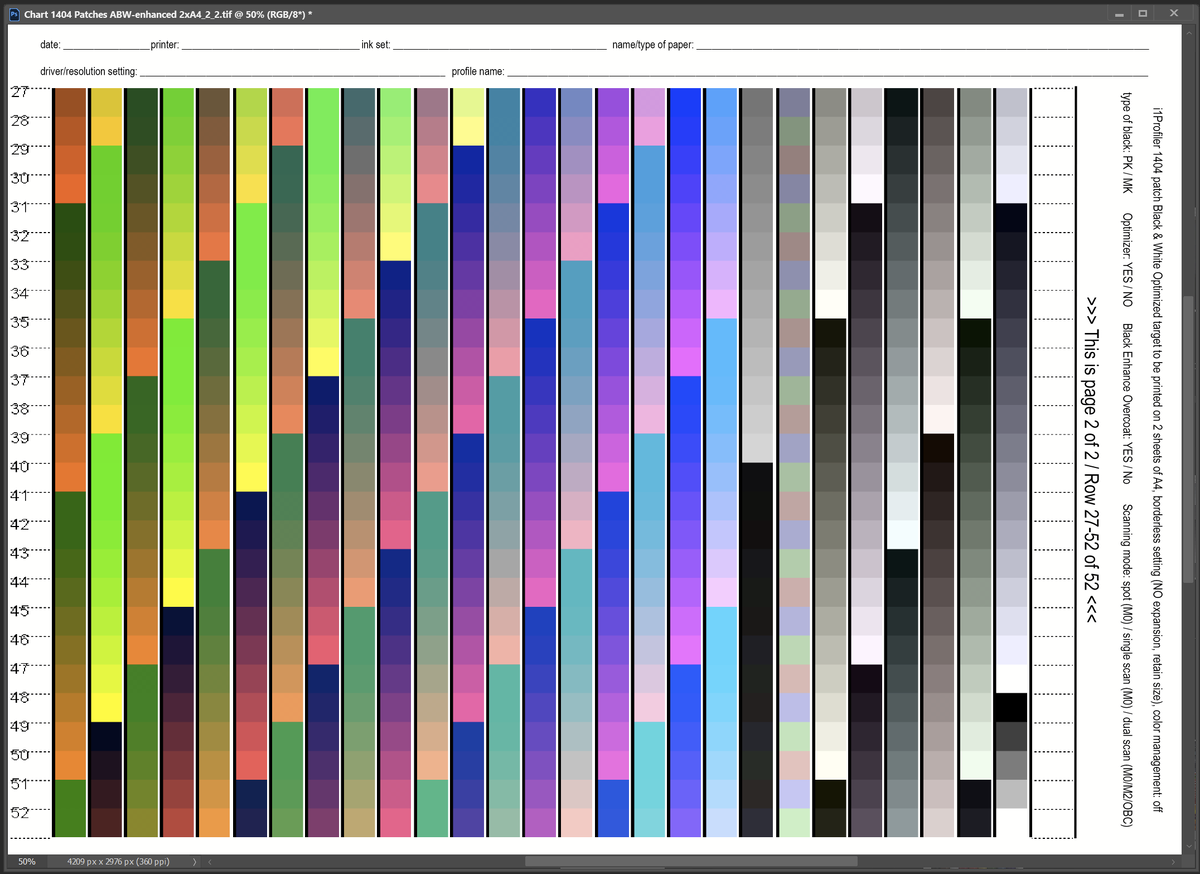
Task: Open the status bar info flyout arrow
Action: (x=194, y=861)
